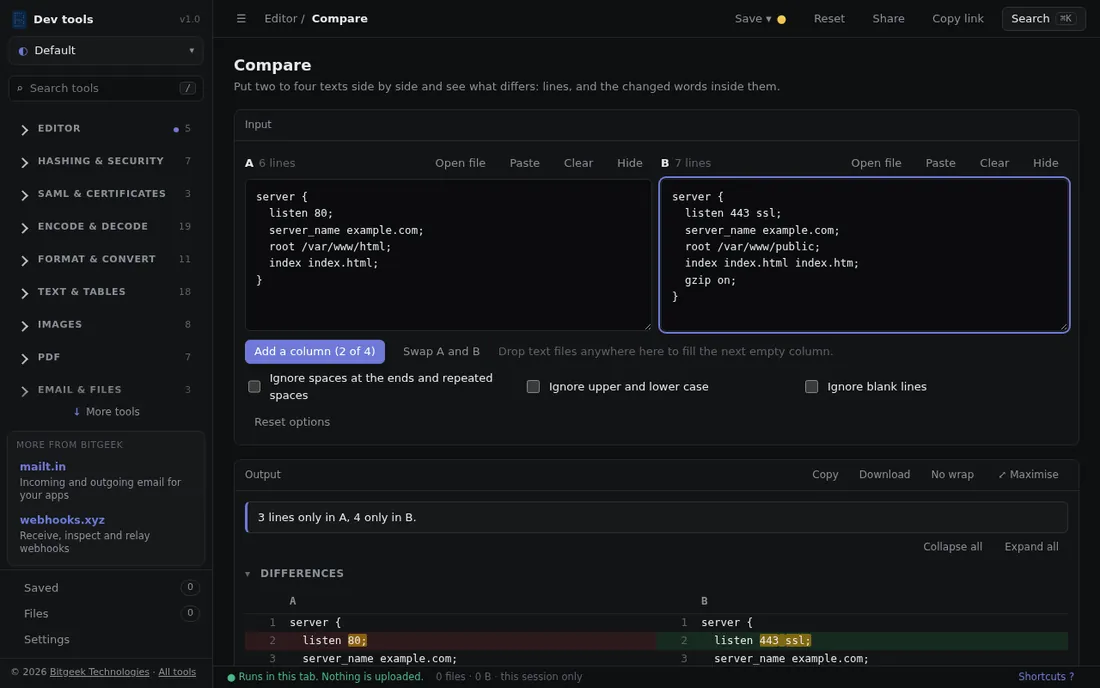The height and width of the screenshot is (688, 1100).
Task: Click the Dev tools logo icon
Action: pos(19,19)
